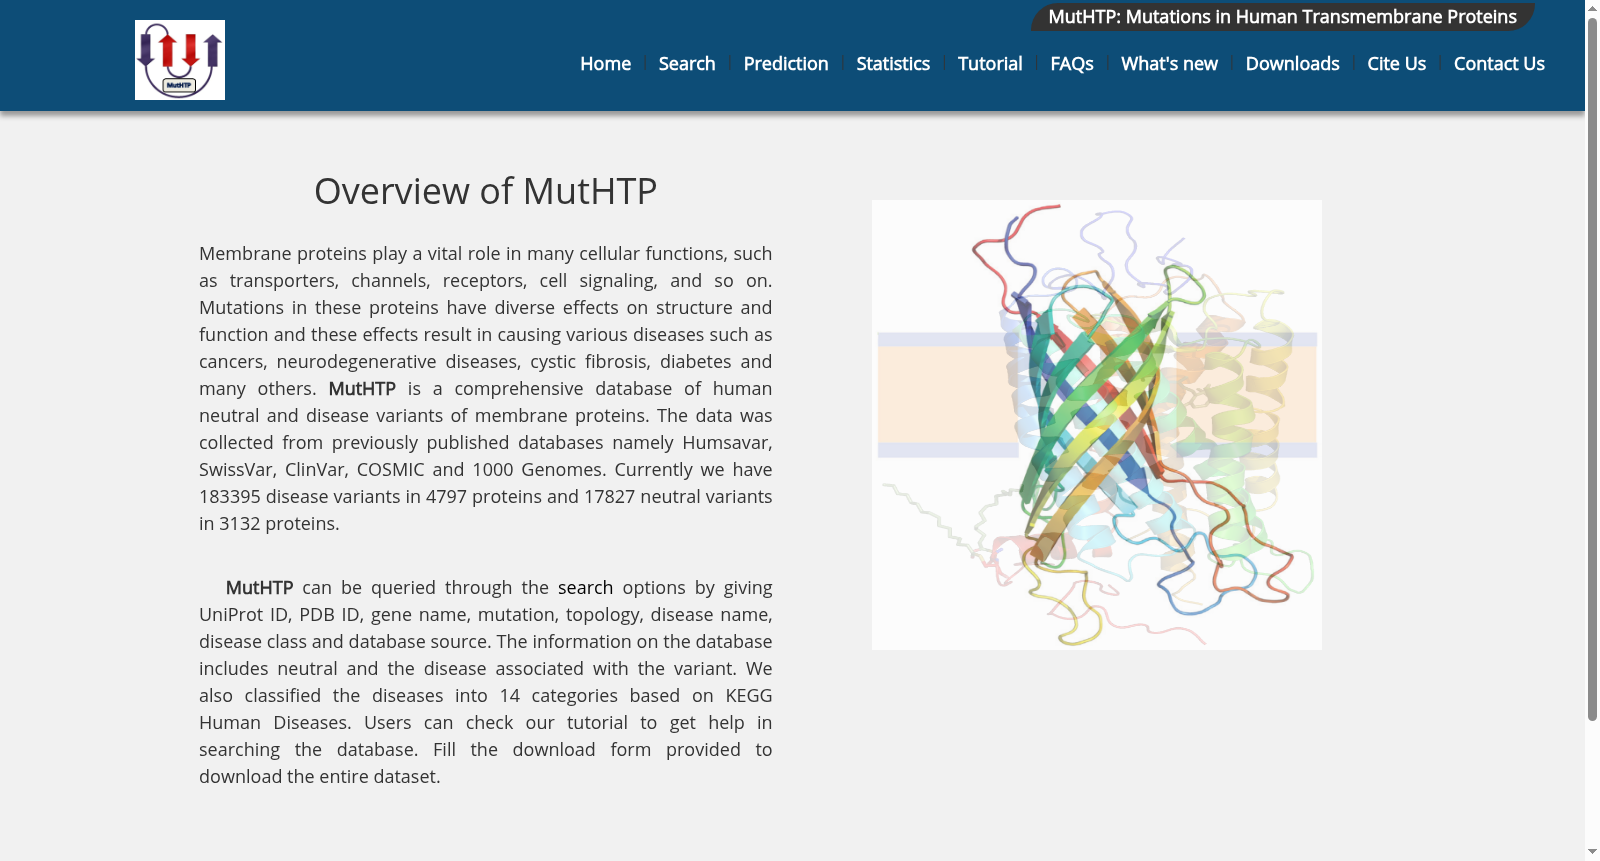View the Statistics page
This screenshot has width=1600, height=861.
click(x=893, y=64)
